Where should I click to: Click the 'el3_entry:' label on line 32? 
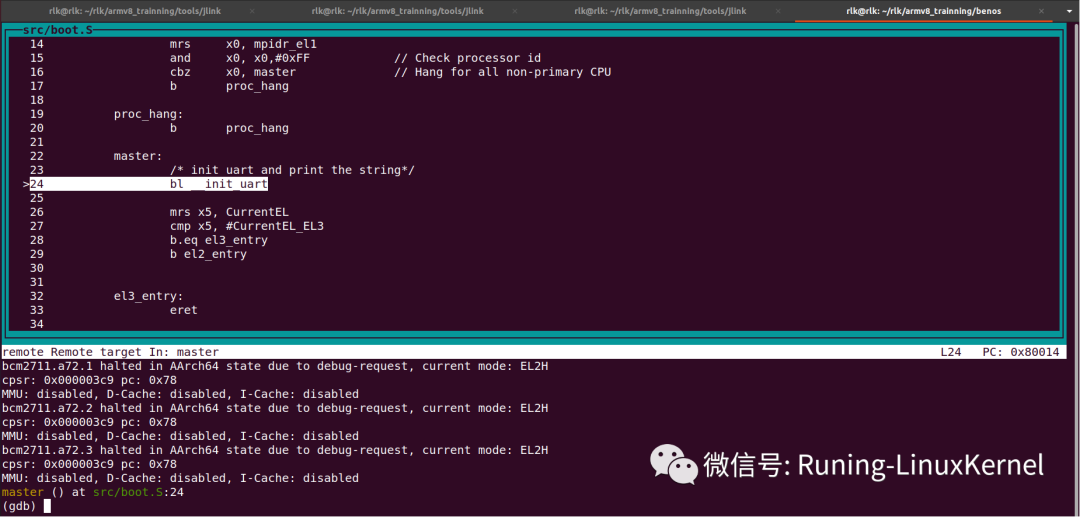point(149,296)
